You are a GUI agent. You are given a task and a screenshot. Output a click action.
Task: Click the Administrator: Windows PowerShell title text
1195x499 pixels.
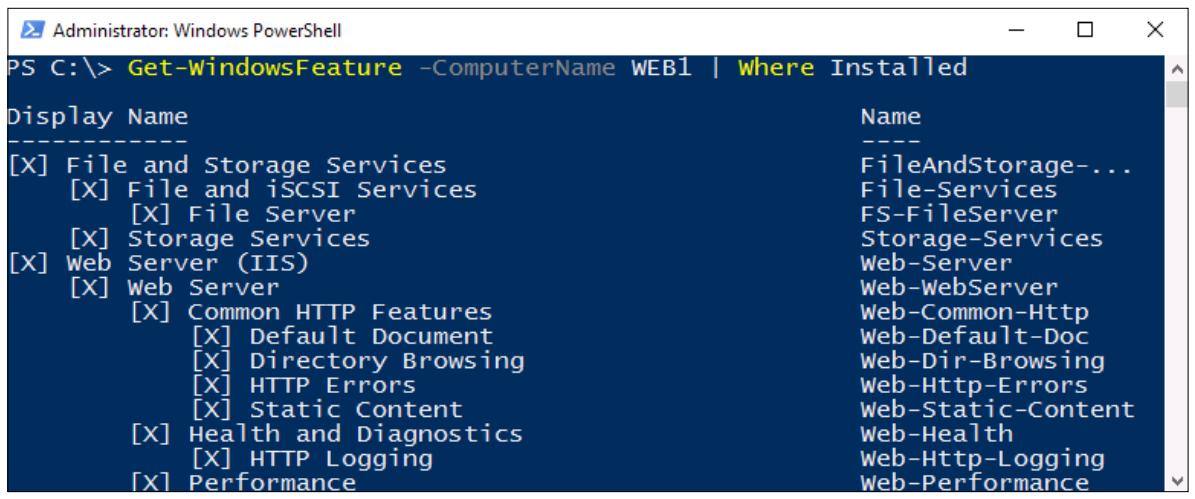(x=197, y=31)
